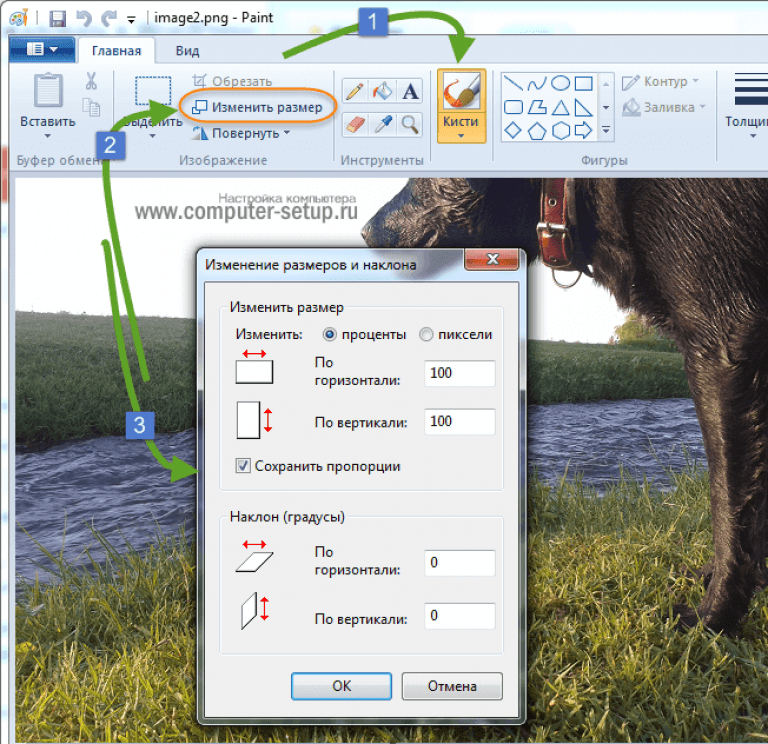Select the Rectangle shape
Image resolution: width=768 pixels, height=744 pixels.
583,83
